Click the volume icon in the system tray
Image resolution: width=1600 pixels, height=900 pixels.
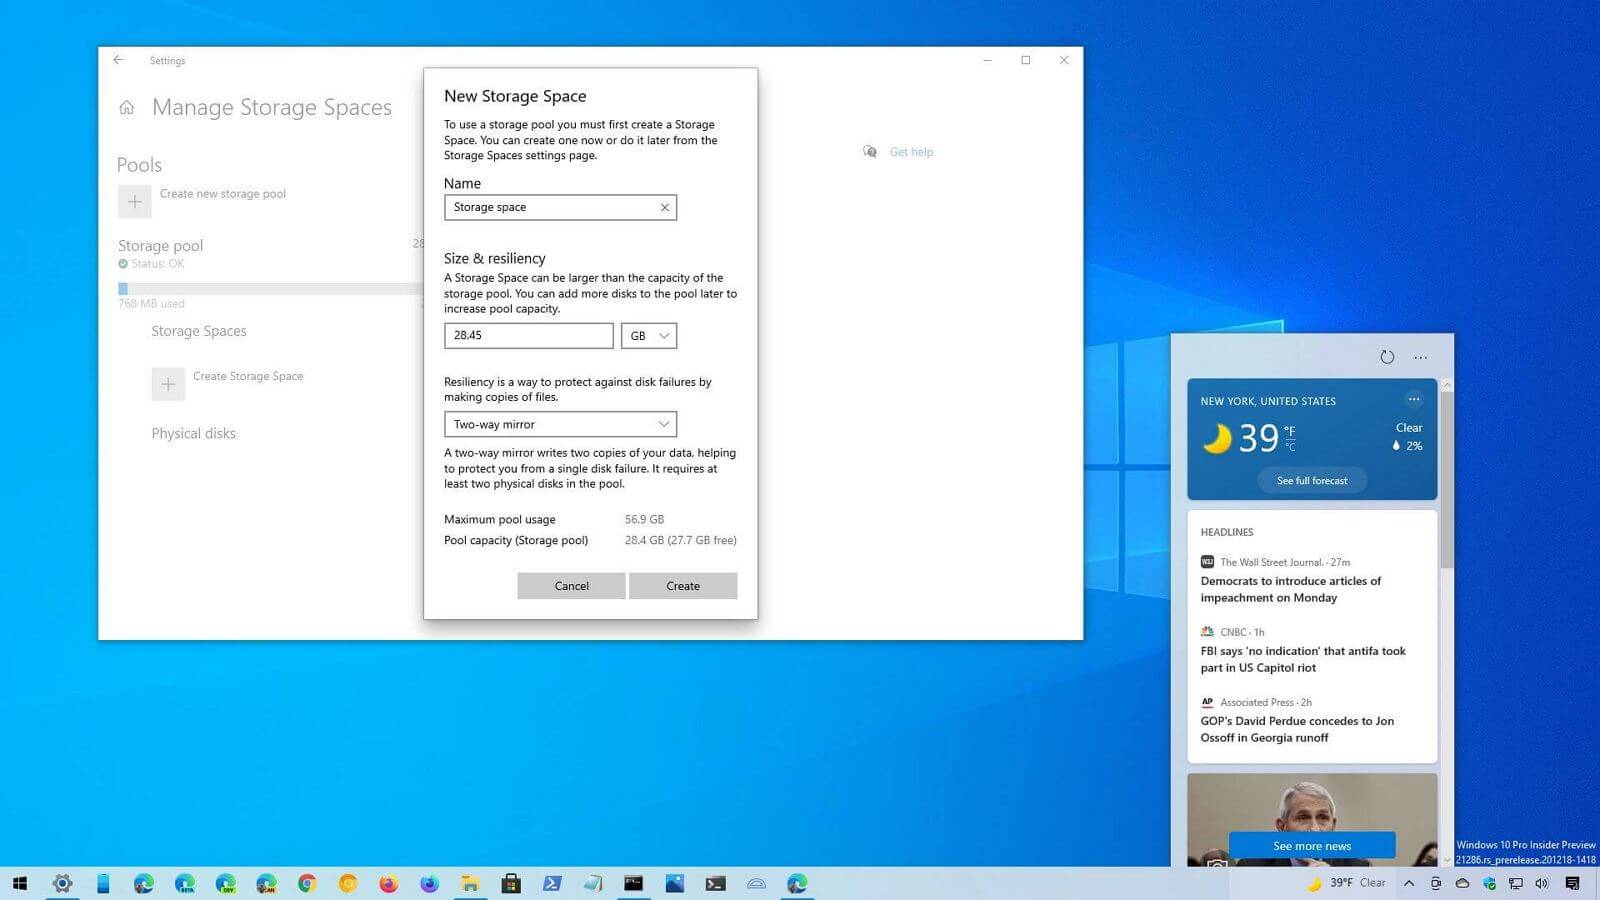[1540, 883]
